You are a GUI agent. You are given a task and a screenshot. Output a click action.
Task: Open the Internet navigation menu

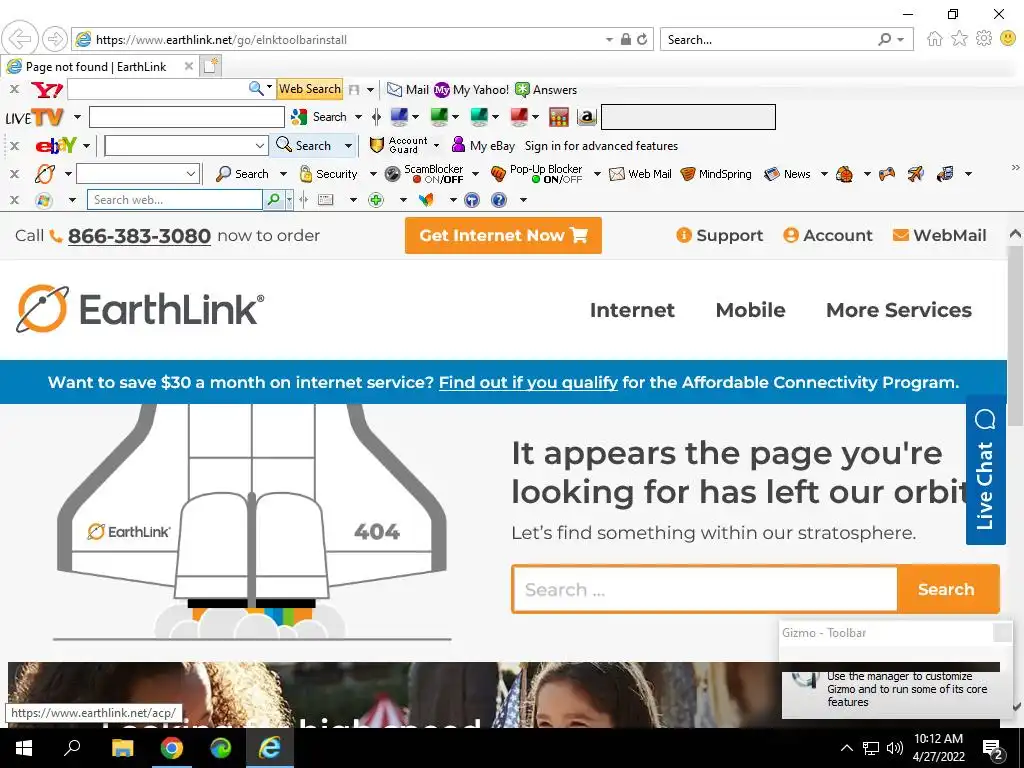pyautogui.click(x=632, y=310)
